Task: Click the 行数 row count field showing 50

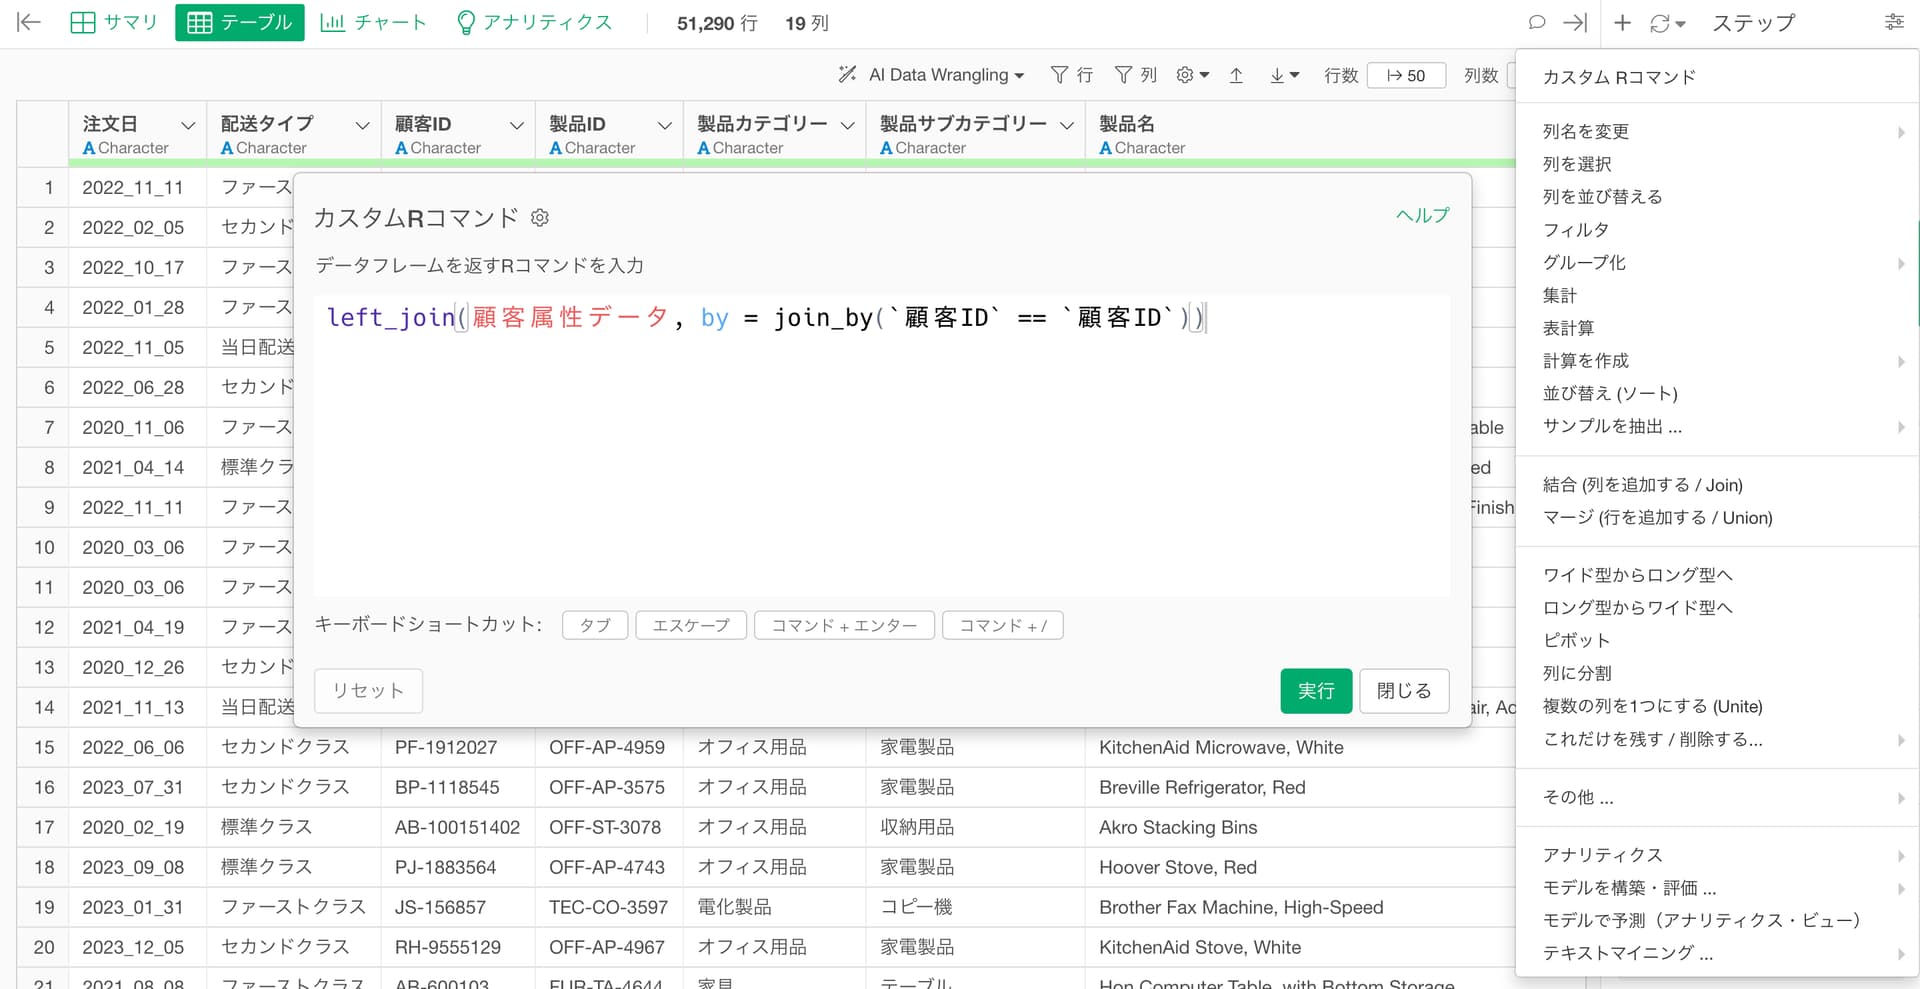Action: click(x=1406, y=75)
